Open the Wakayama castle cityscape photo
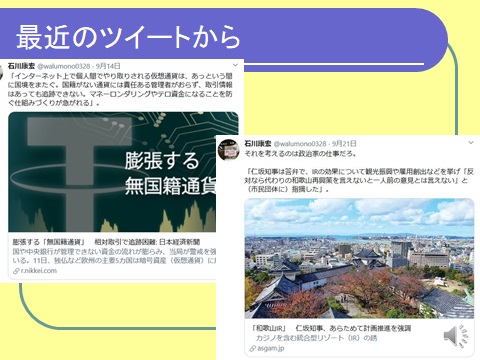Image resolution: width=480 pixels, height=360 pixels. (359, 258)
